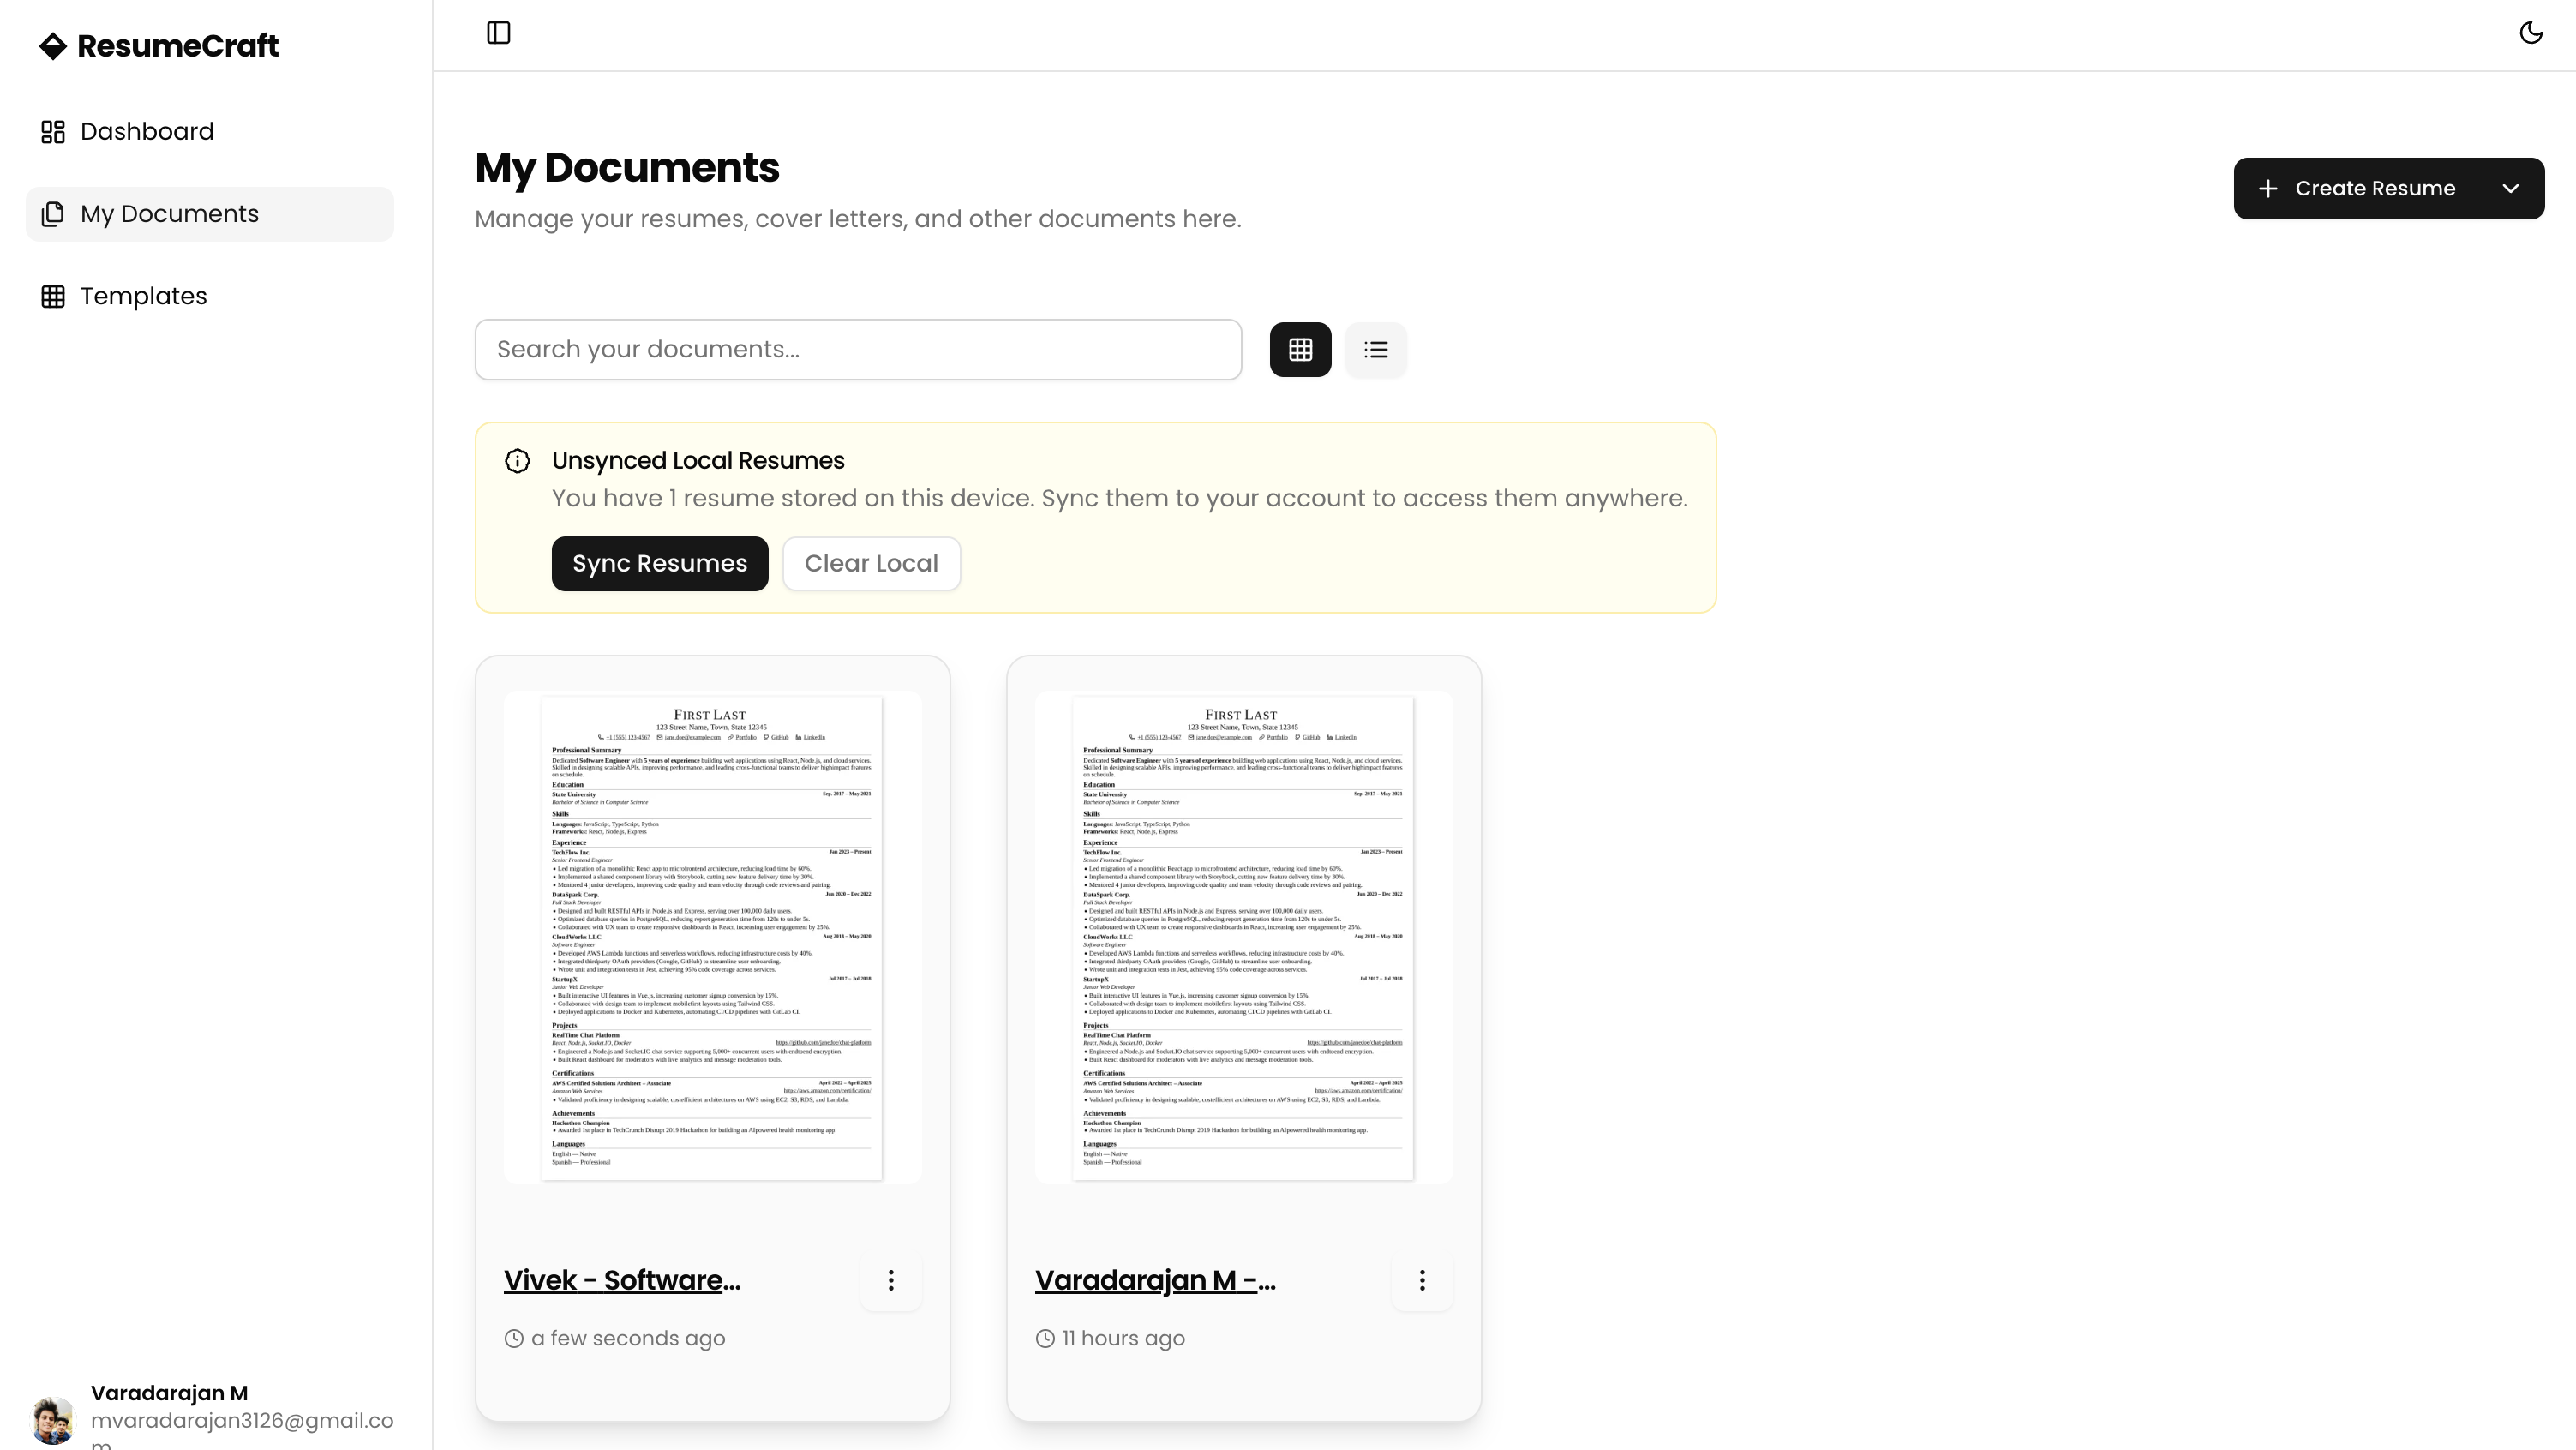Toggle the sidebar panel icon
2576x1450 pixels.
point(498,33)
